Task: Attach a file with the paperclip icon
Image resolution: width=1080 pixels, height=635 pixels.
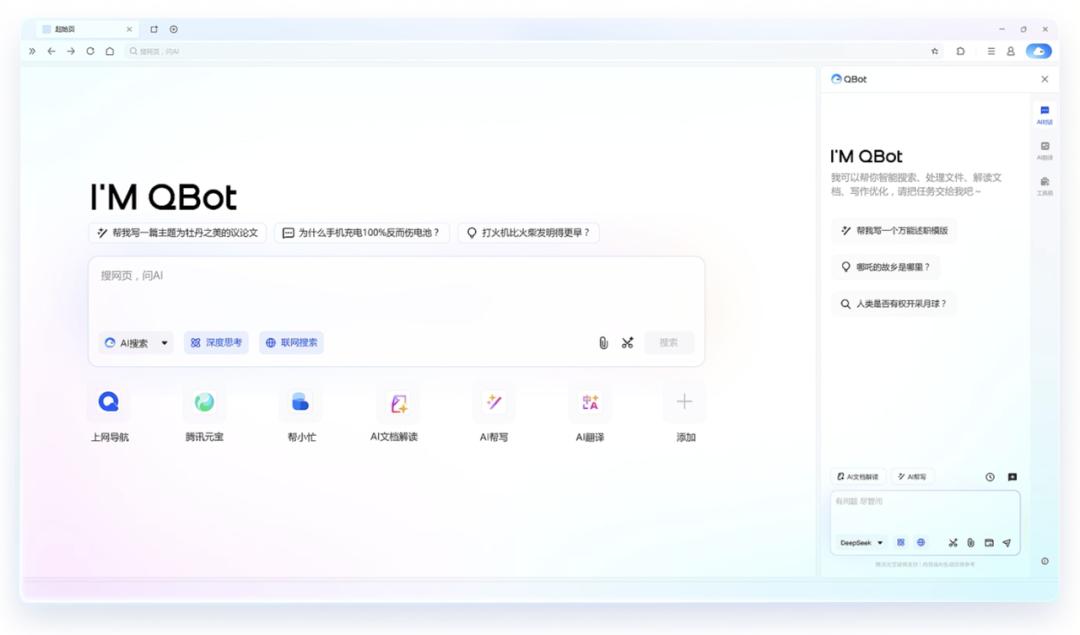Action: click(x=601, y=342)
